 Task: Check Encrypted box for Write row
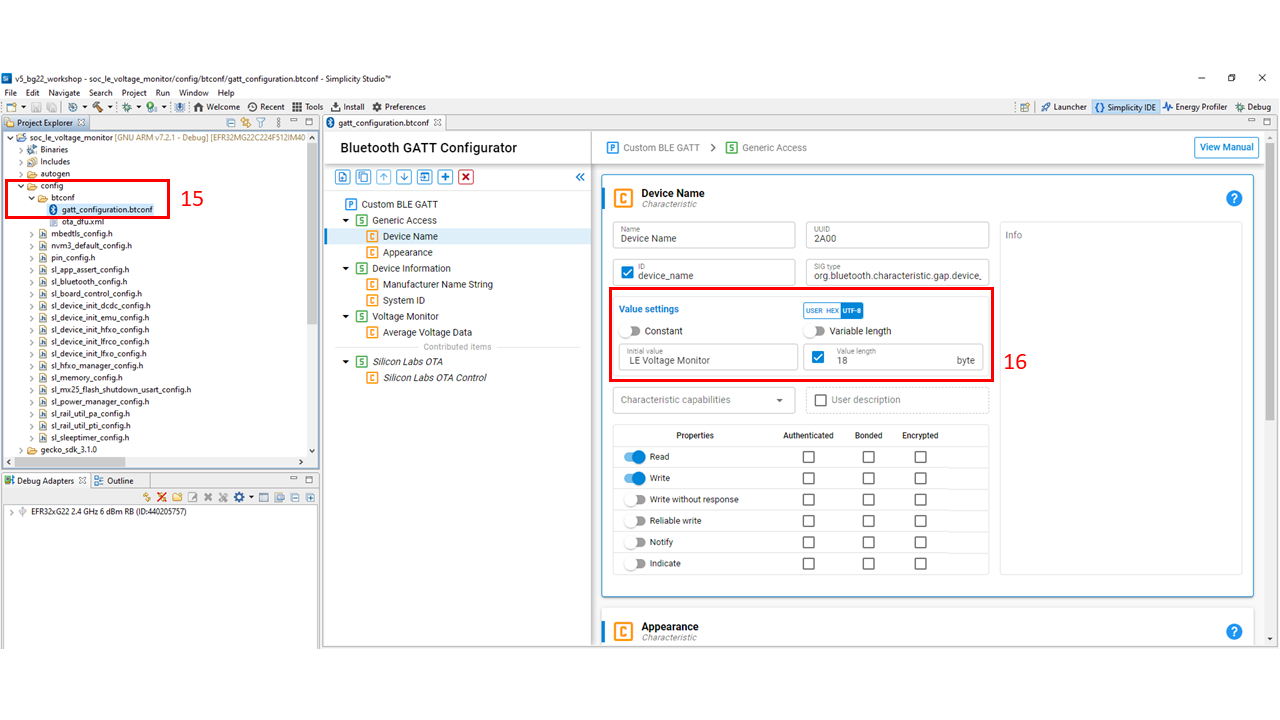point(920,478)
